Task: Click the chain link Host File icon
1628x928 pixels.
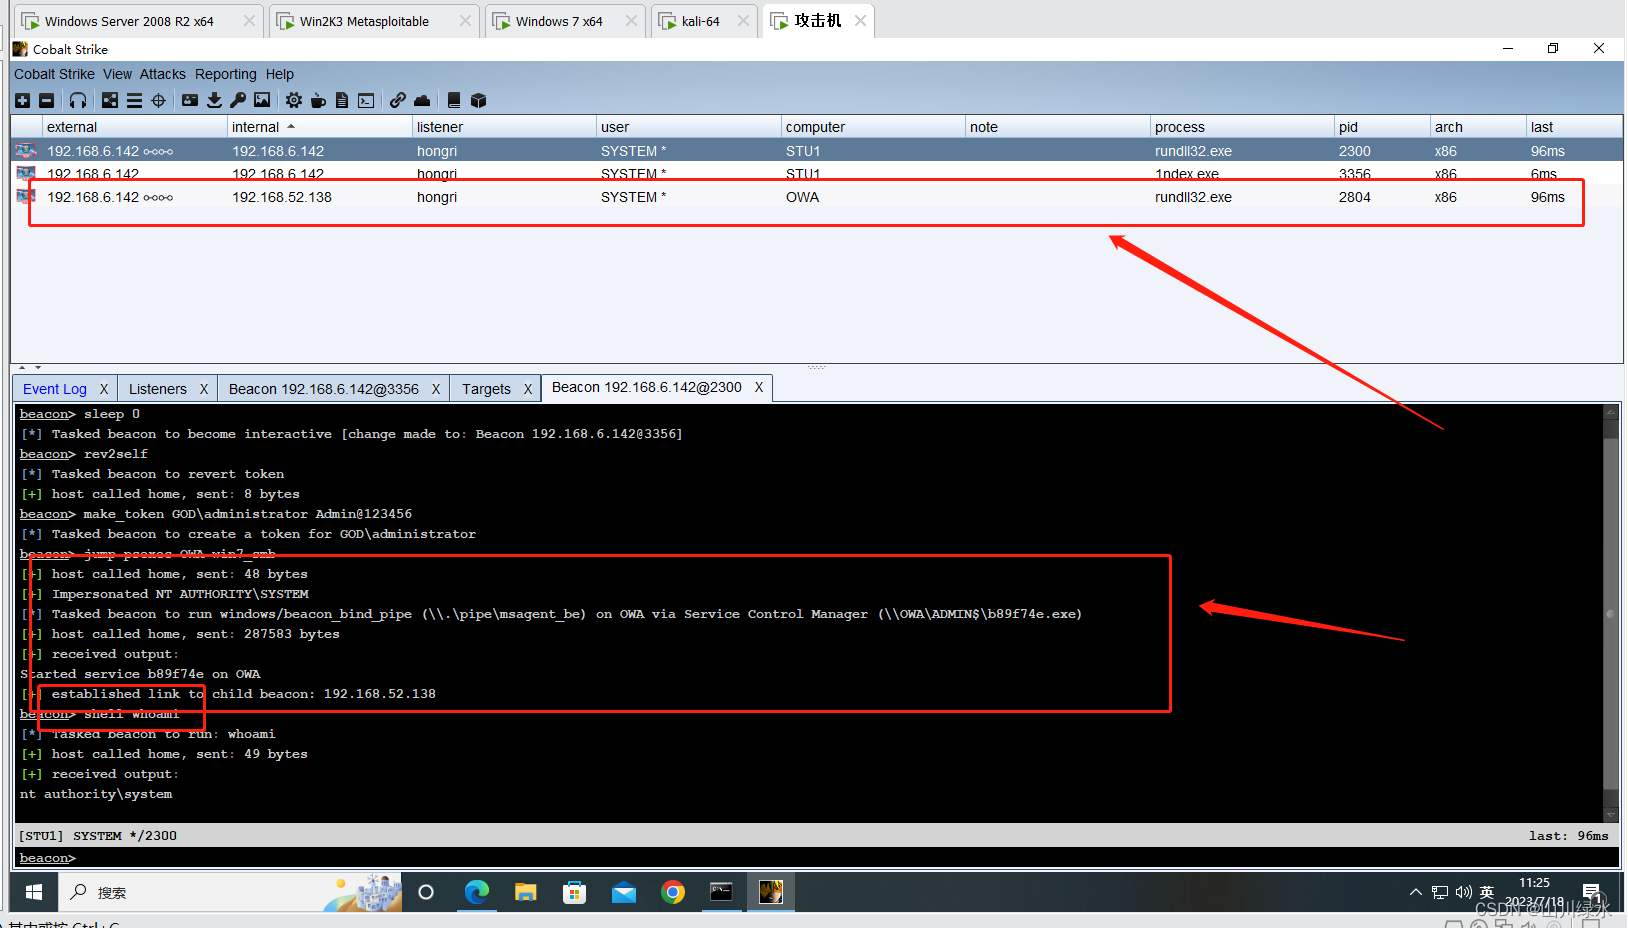Action: [398, 100]
